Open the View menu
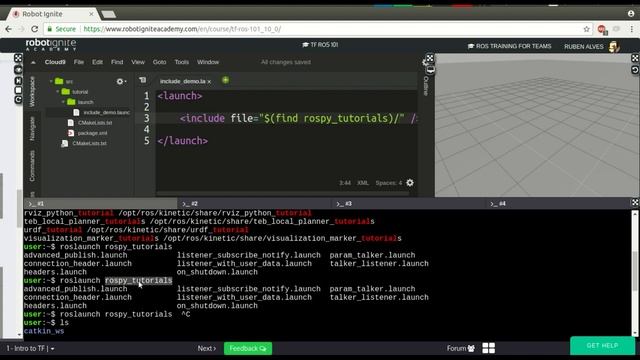 click(138, 62)
